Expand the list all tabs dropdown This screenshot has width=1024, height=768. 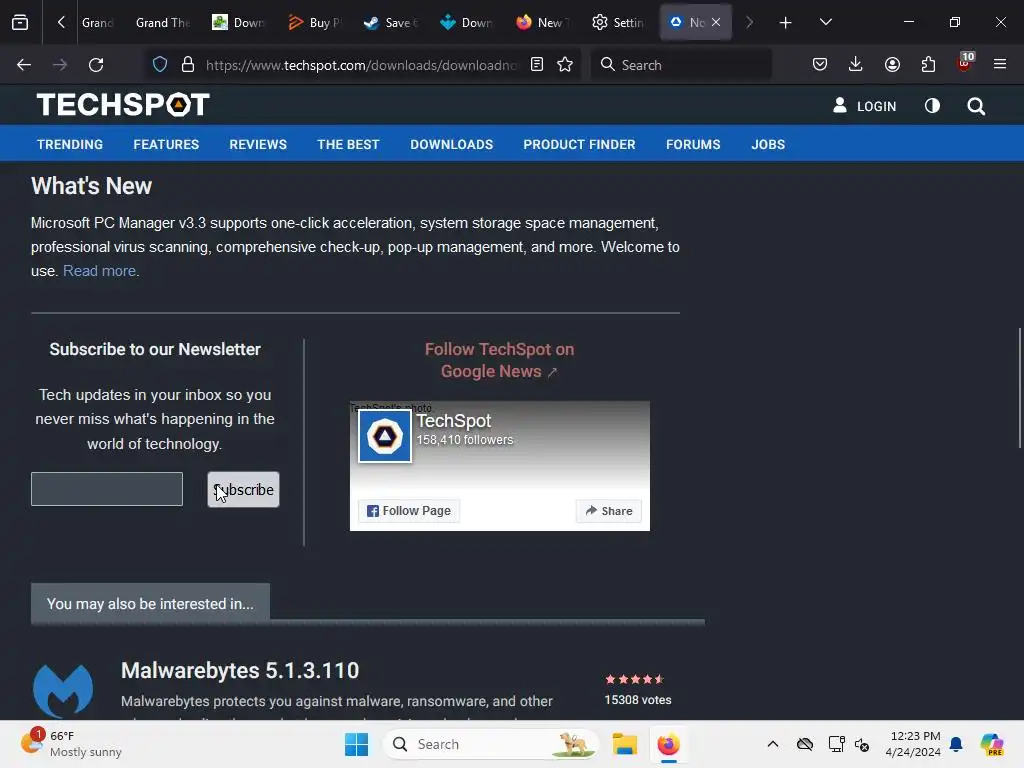[825, 22]
